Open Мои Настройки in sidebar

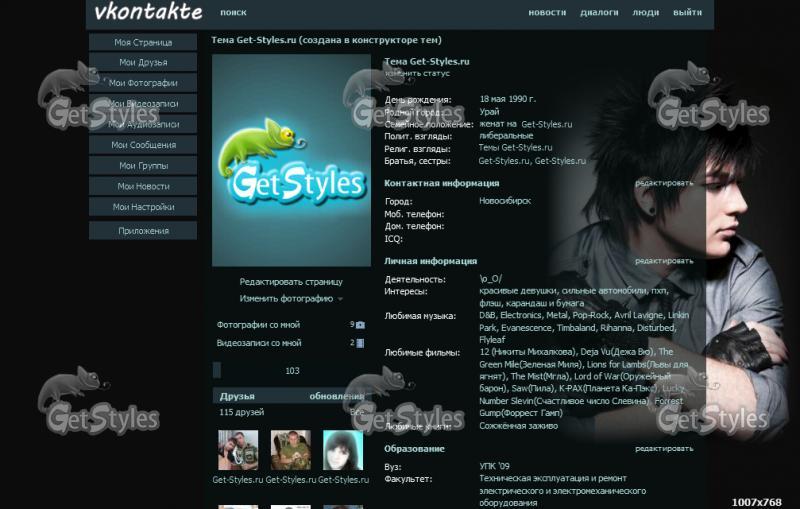(x=143, y=207)
